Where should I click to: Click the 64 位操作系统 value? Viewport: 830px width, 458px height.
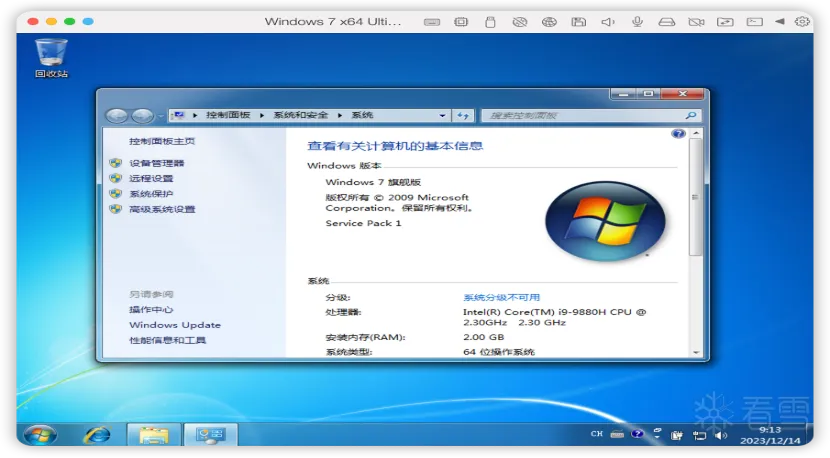(x=499, y=352)
